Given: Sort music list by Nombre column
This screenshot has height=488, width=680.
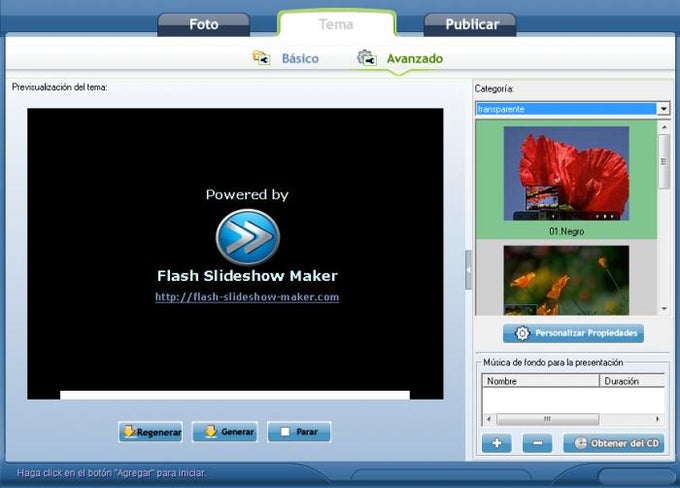Looking at the screenshot, I should [540, 381].
